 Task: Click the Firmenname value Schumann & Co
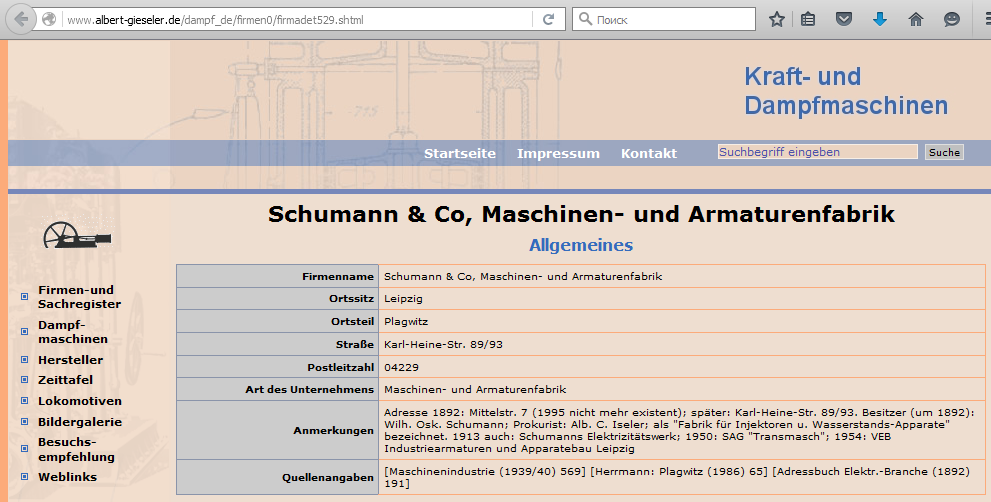[523, 276]
